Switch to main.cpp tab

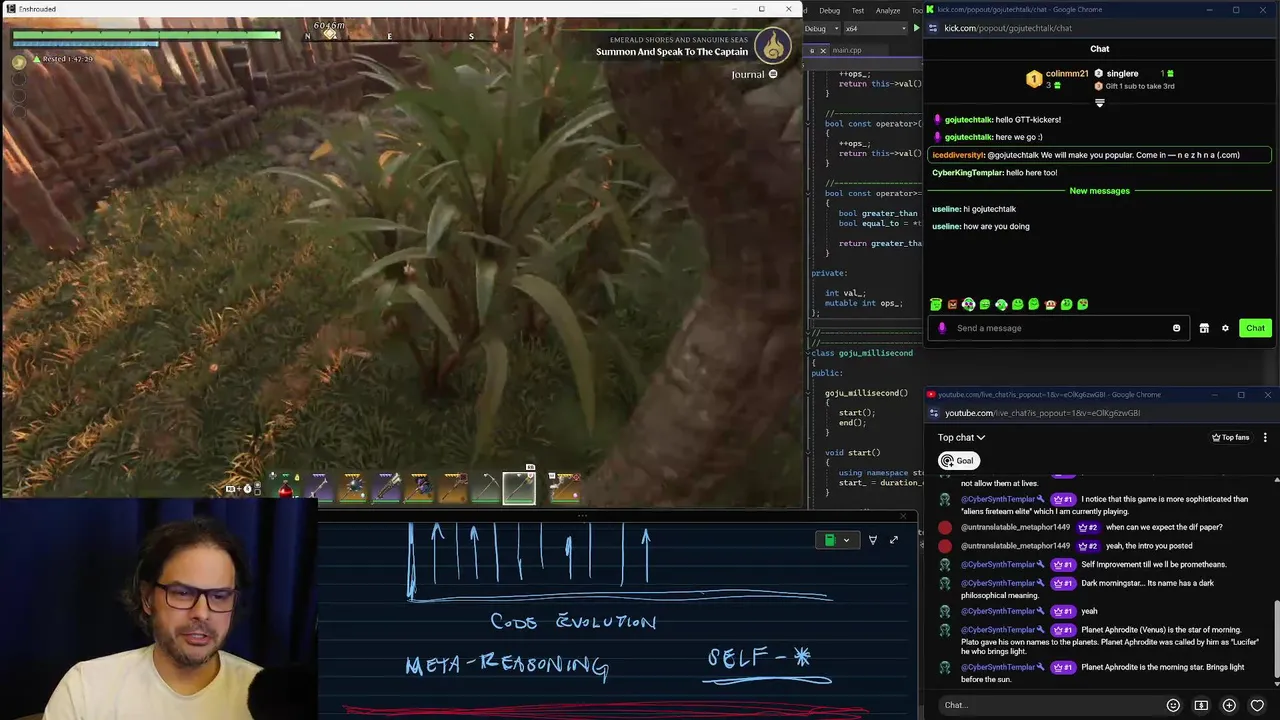pos(846,50)
